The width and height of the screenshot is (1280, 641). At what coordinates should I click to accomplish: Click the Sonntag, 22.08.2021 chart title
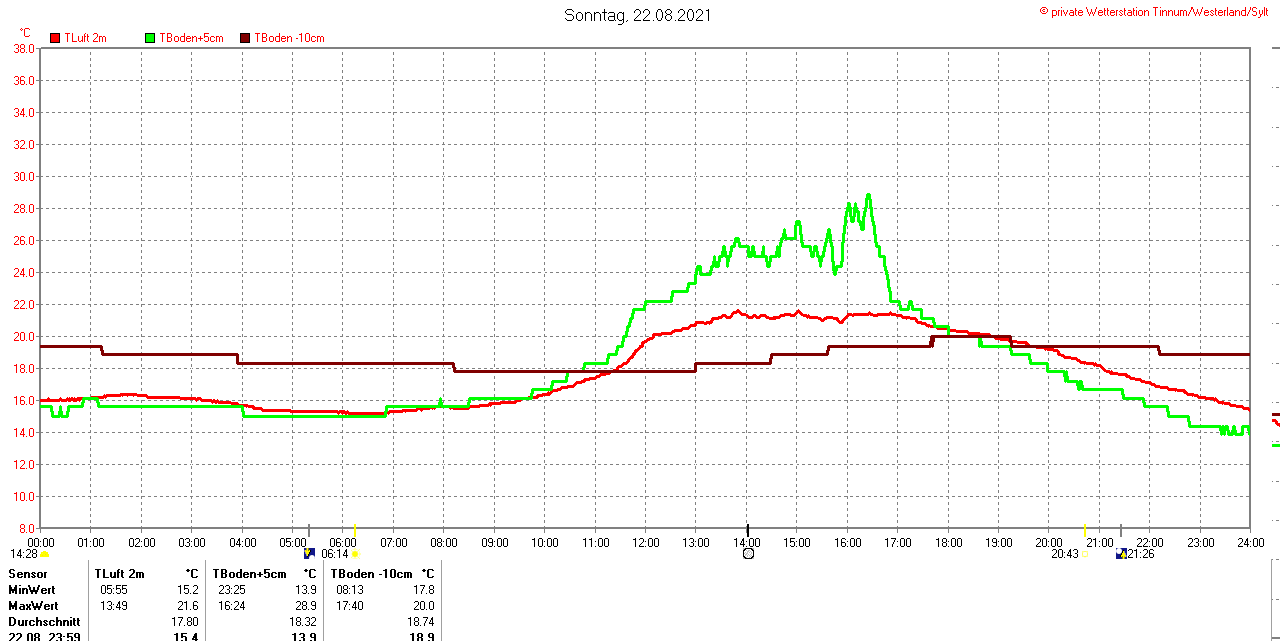638,15
